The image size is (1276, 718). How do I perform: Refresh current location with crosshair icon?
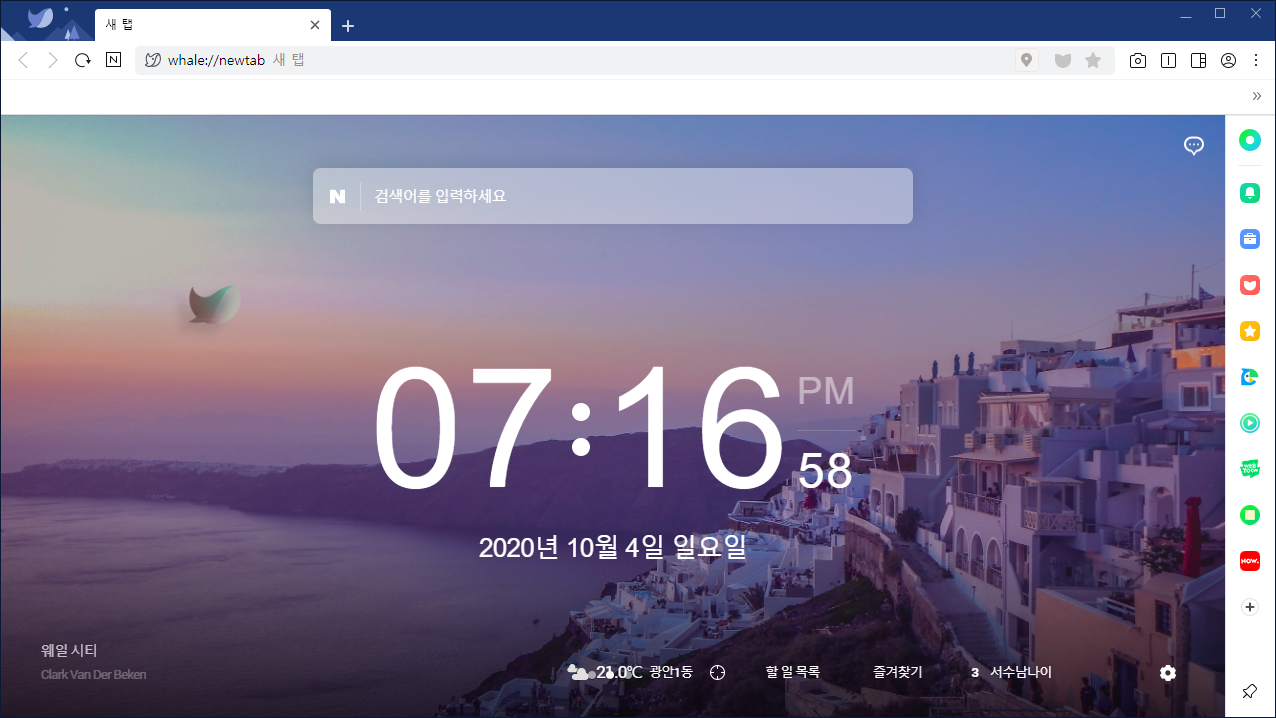click(717, 673)
